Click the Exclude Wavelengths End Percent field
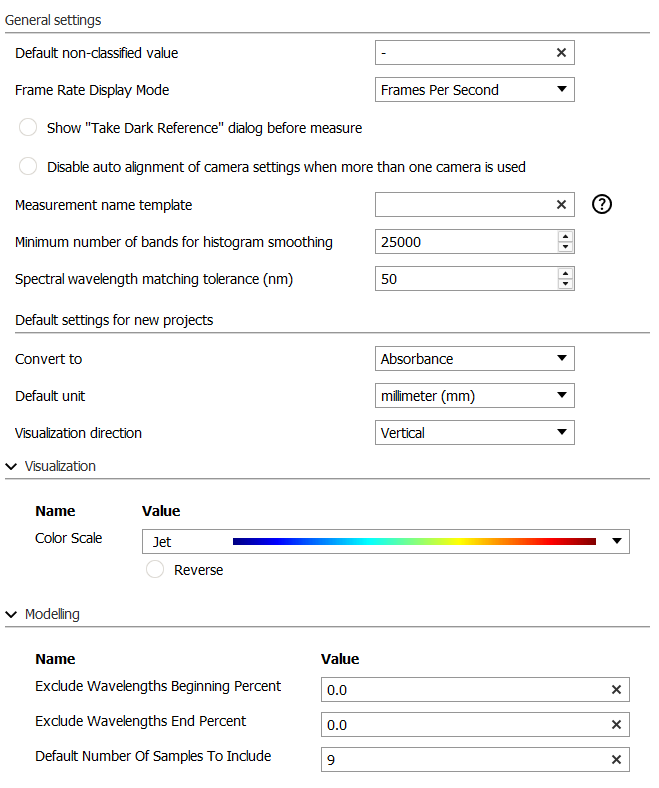 464,725
